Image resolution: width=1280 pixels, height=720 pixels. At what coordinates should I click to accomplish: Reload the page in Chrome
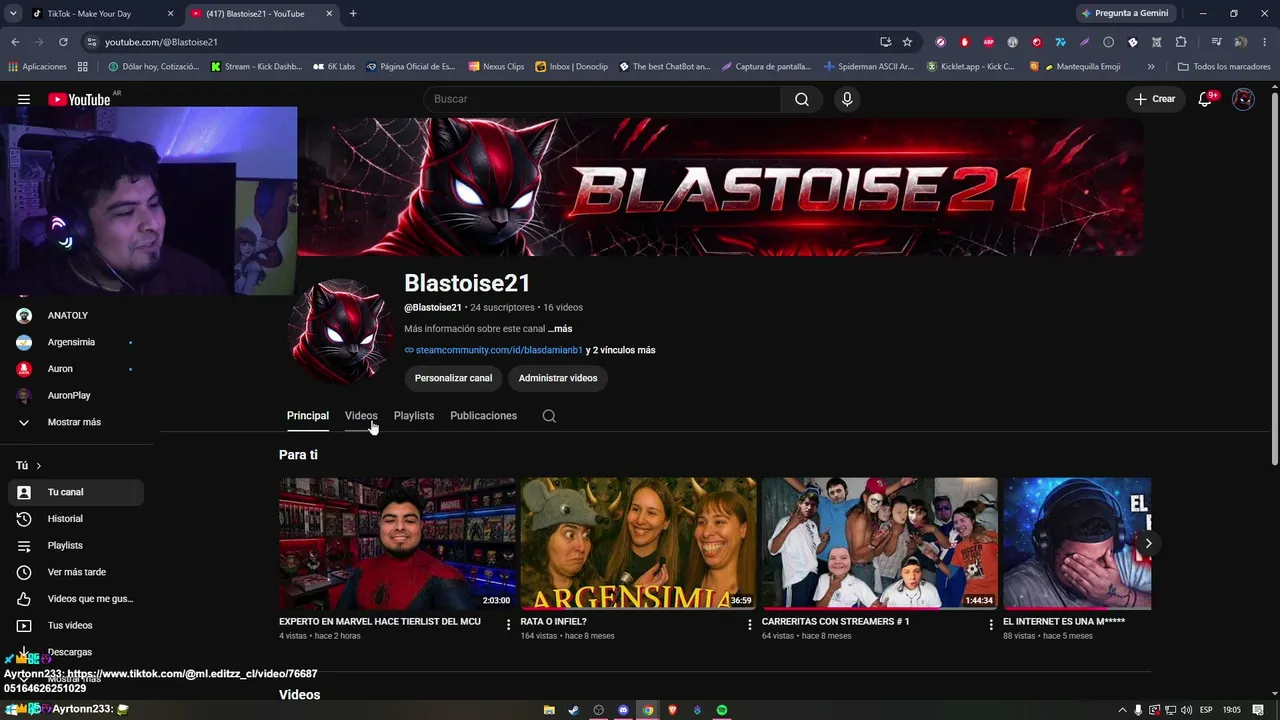point(63,42)
